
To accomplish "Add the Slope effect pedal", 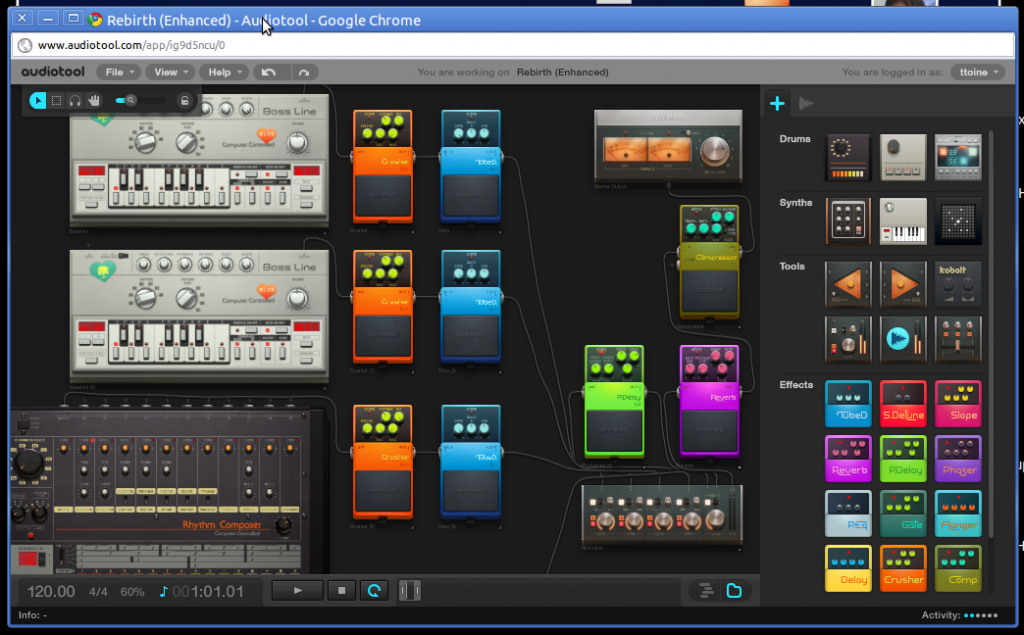I will (x=957, y=404).
